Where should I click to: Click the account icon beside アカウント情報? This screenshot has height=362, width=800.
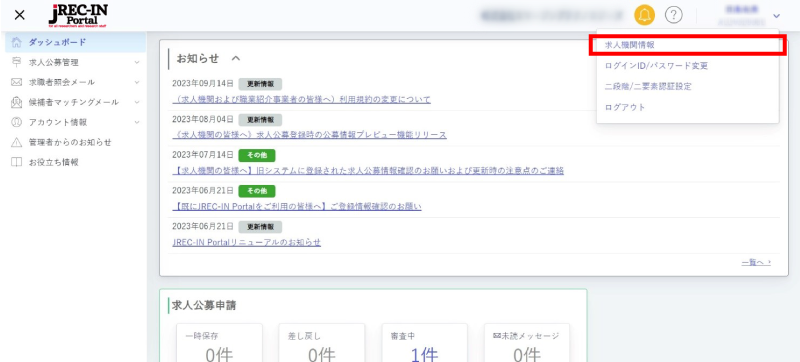pyautogui.click(x=17, y=122)
